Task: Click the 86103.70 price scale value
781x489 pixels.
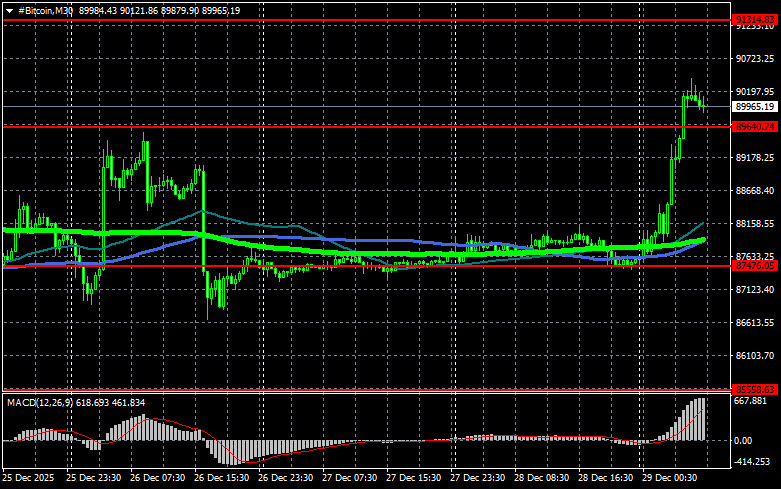Action: (755, 356)
